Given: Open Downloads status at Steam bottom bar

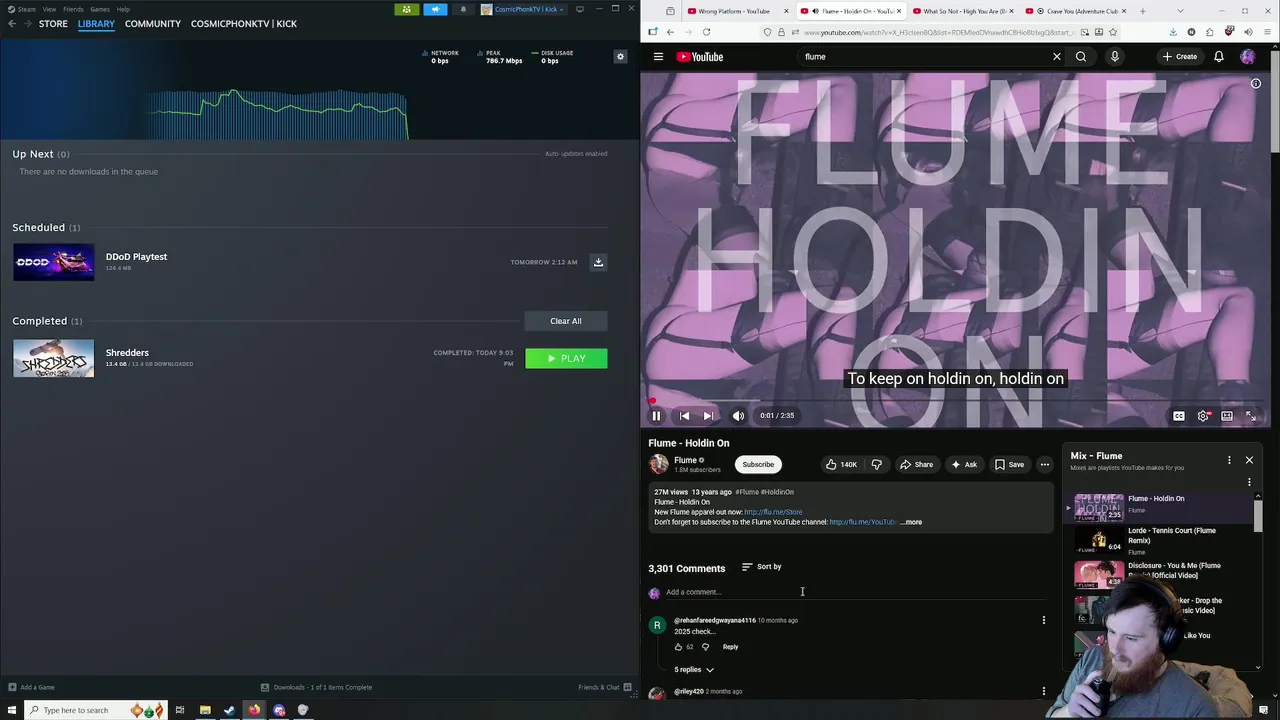Looking at the screenshot, I should (x=316, y=687).
